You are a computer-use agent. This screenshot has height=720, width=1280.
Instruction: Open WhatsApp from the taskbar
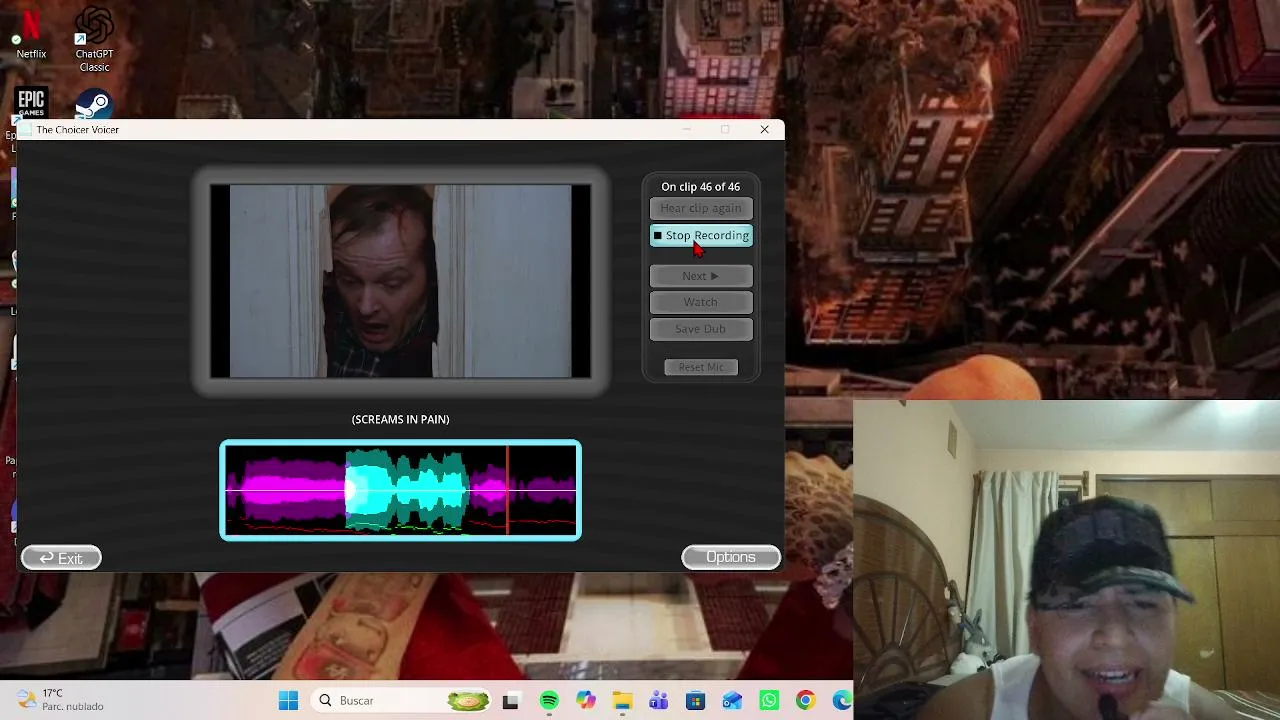click(x=768, y=700)
